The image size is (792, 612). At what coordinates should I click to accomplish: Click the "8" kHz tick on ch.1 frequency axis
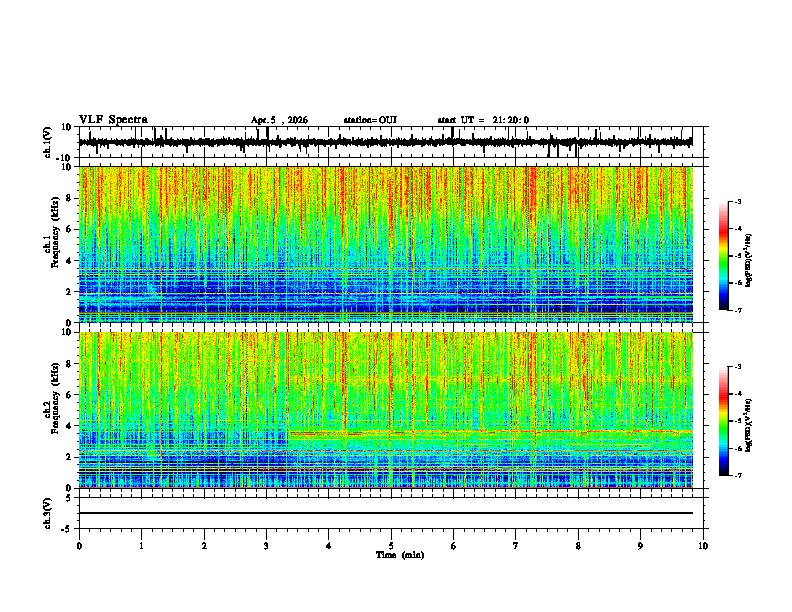pos(70,198)
